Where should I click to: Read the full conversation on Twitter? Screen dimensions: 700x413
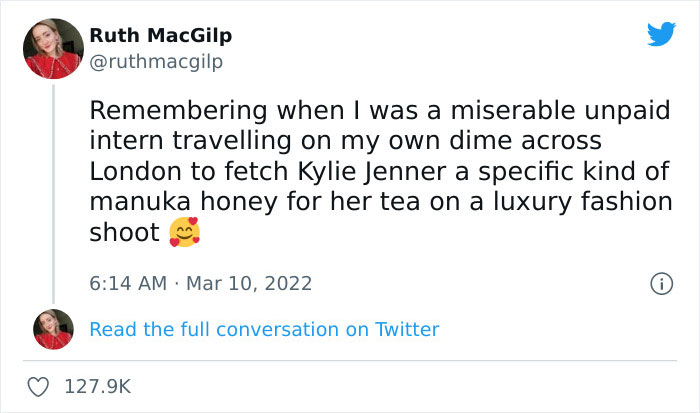pos(264,329)
